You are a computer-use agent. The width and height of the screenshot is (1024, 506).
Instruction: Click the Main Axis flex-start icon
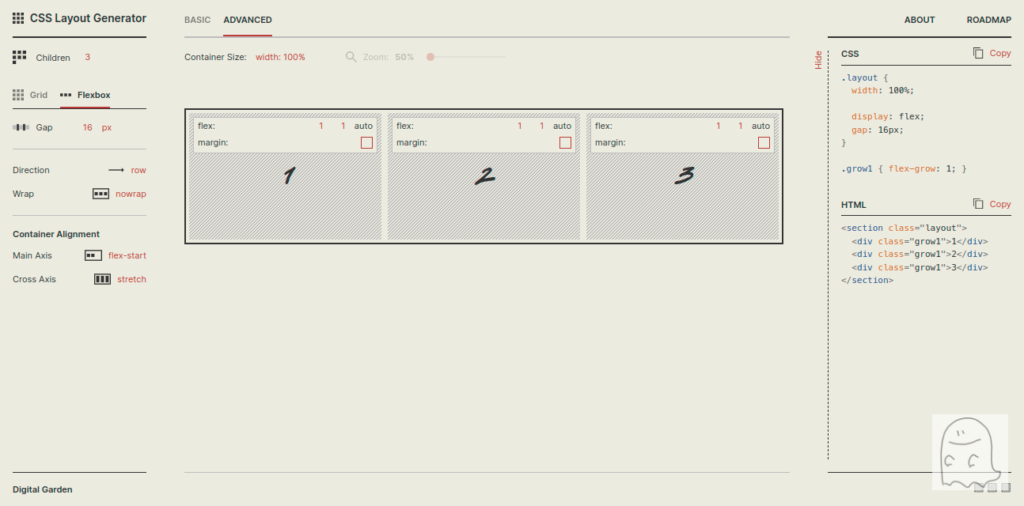coord(93,255)
